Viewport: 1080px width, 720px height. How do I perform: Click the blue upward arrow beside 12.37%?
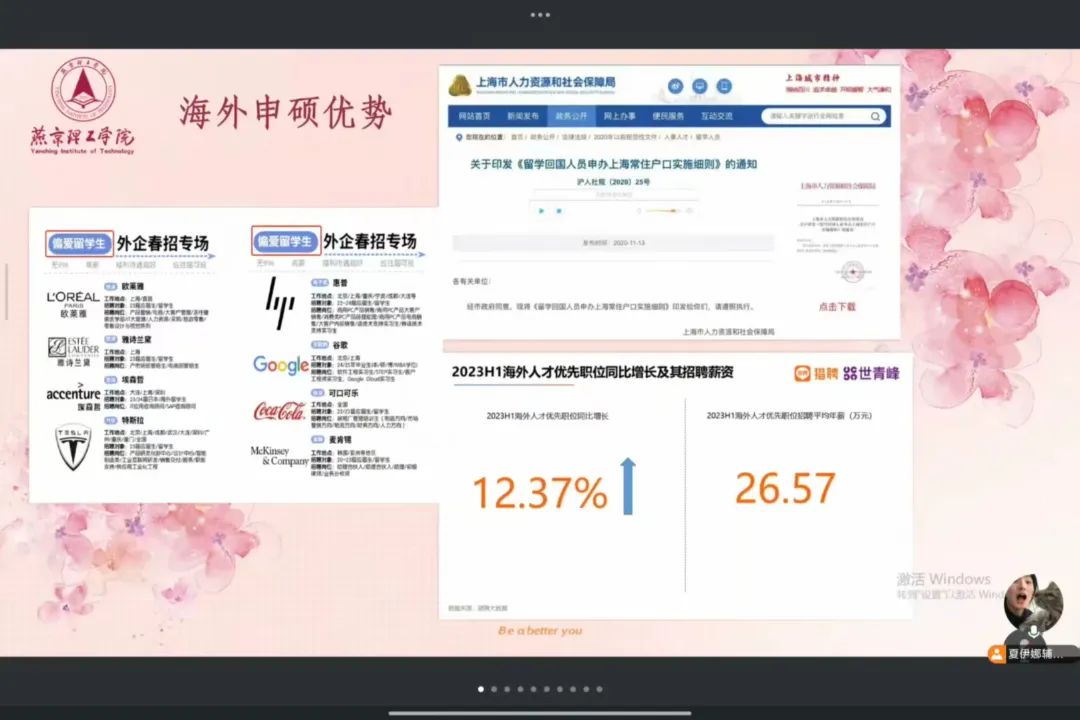point(627,486)
